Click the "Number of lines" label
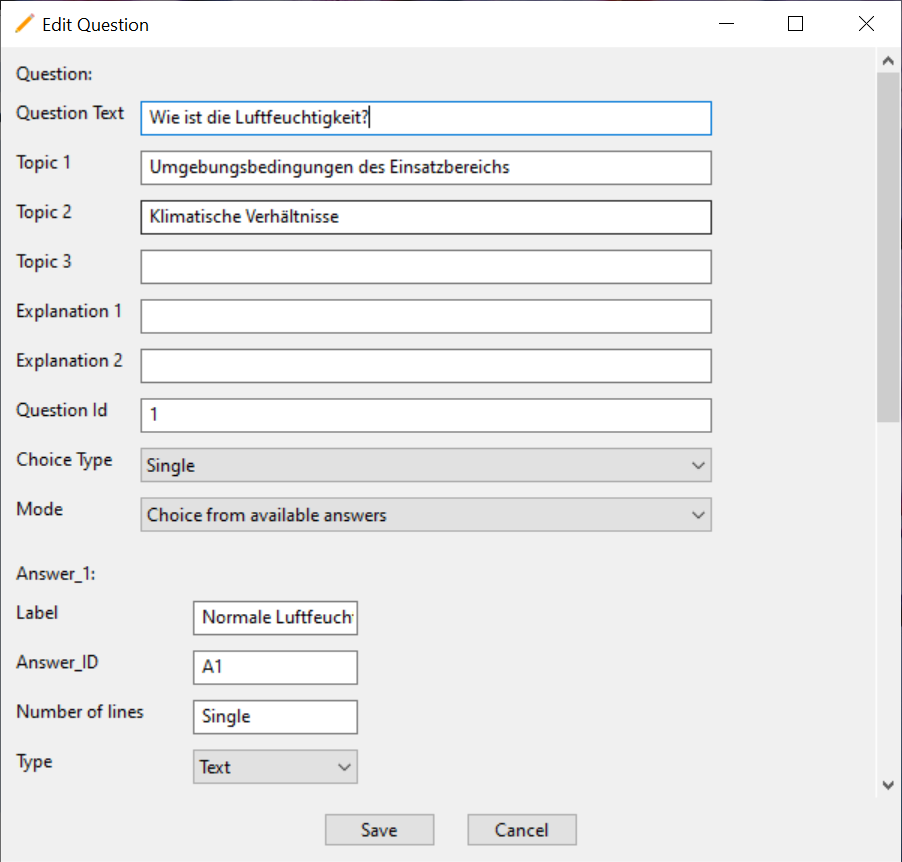The width and height of the screenshot is (902, 862). (80, 712)
